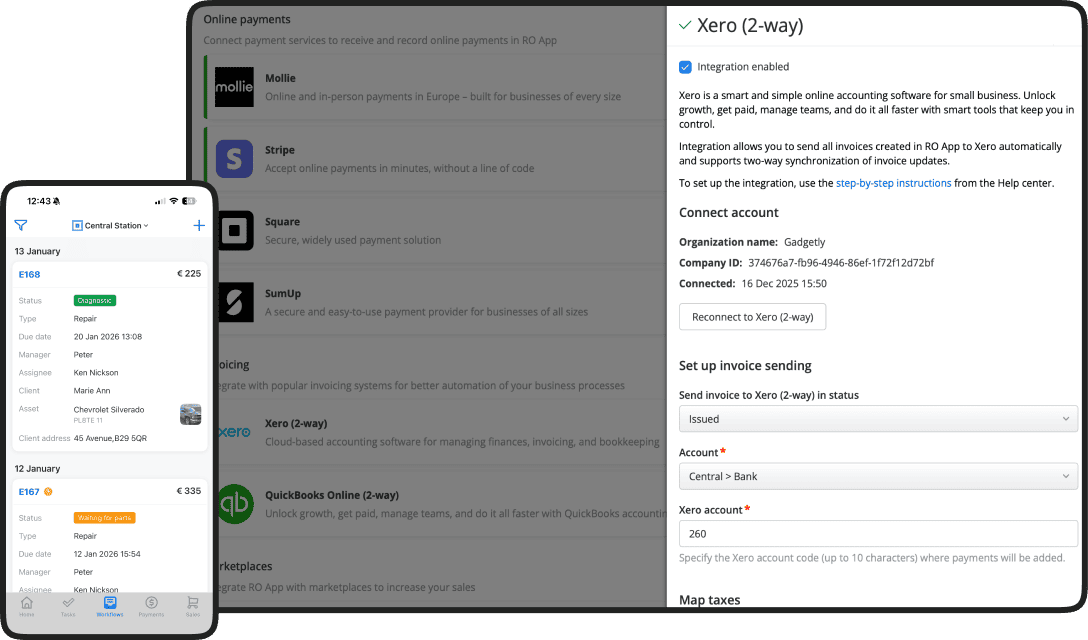Image resolution: width=1088 pixels, height=640 pixels.
Task: Open the Account dropdown showing Central > Bank
Action: 877,476
